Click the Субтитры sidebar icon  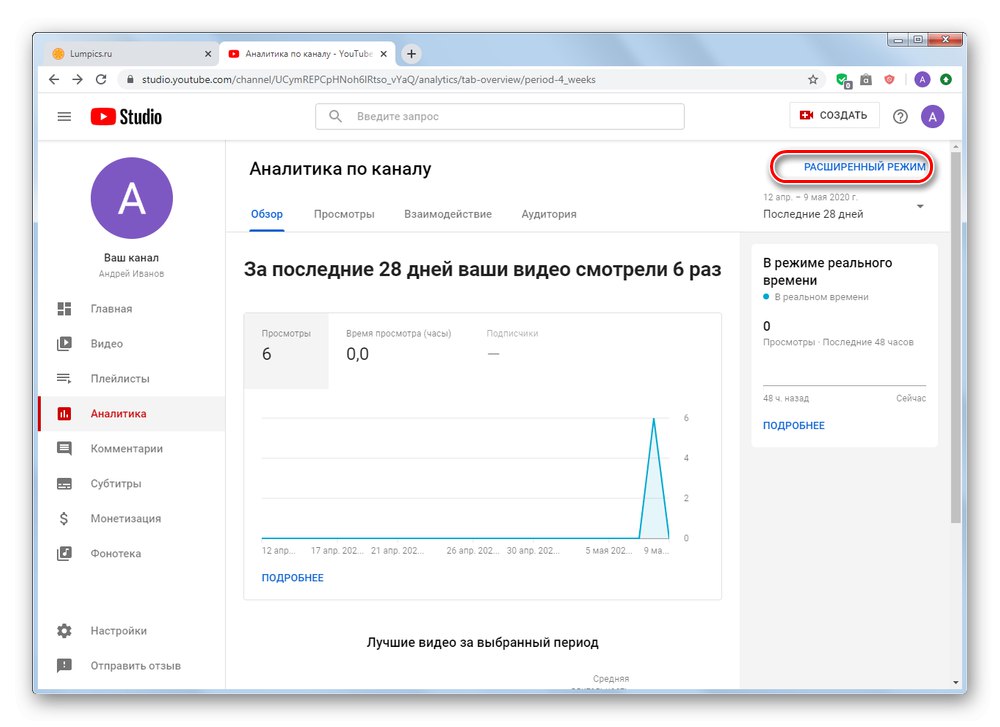64,483
